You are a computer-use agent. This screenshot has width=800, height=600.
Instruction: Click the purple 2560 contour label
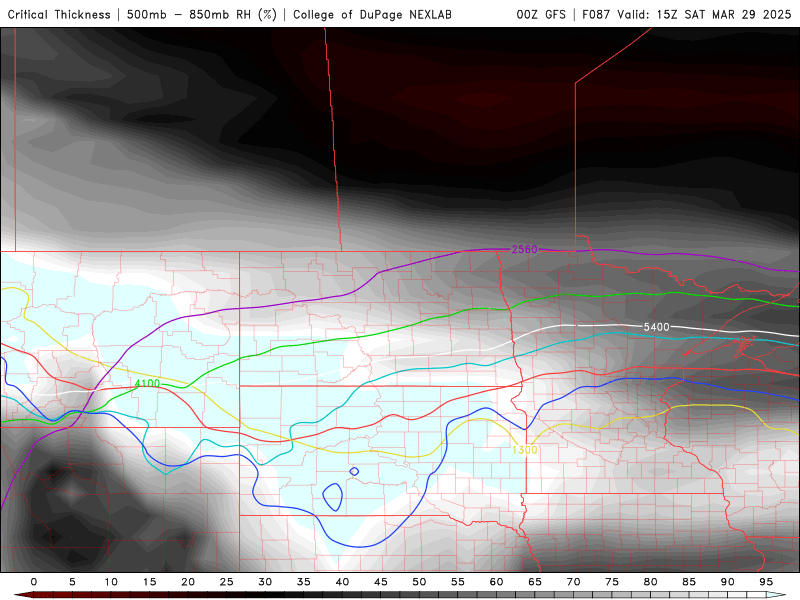(x=524, y=249)
